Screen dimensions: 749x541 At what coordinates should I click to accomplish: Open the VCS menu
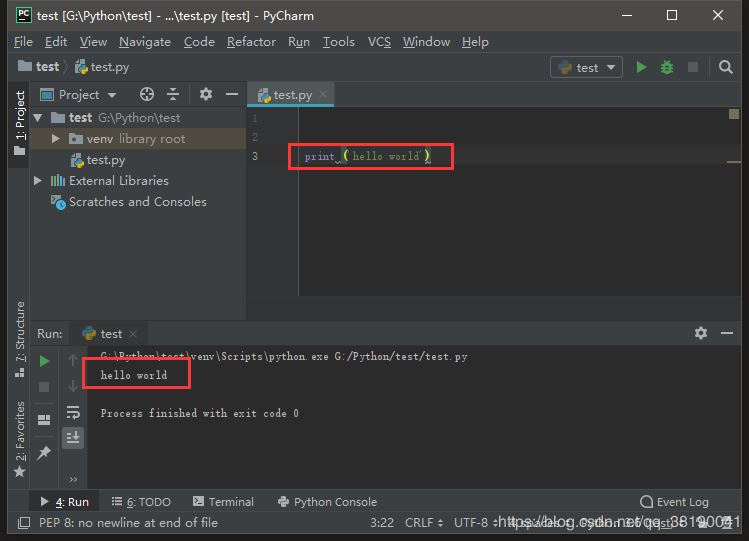click(x=379, y=42)
